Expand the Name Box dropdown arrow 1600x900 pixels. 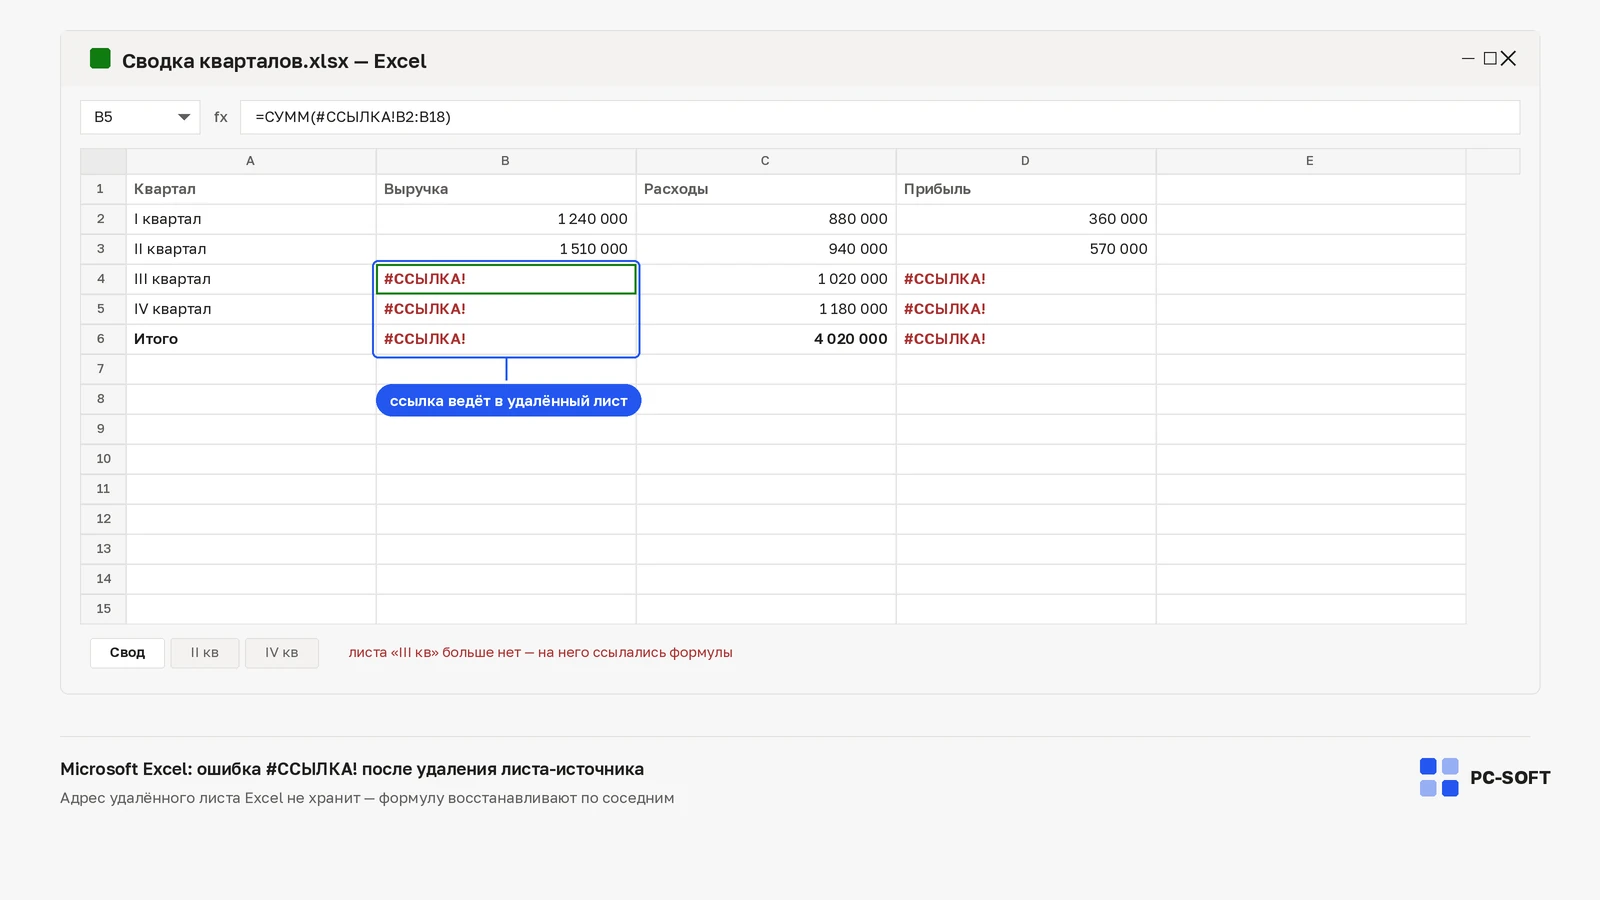tap(184, 117)
